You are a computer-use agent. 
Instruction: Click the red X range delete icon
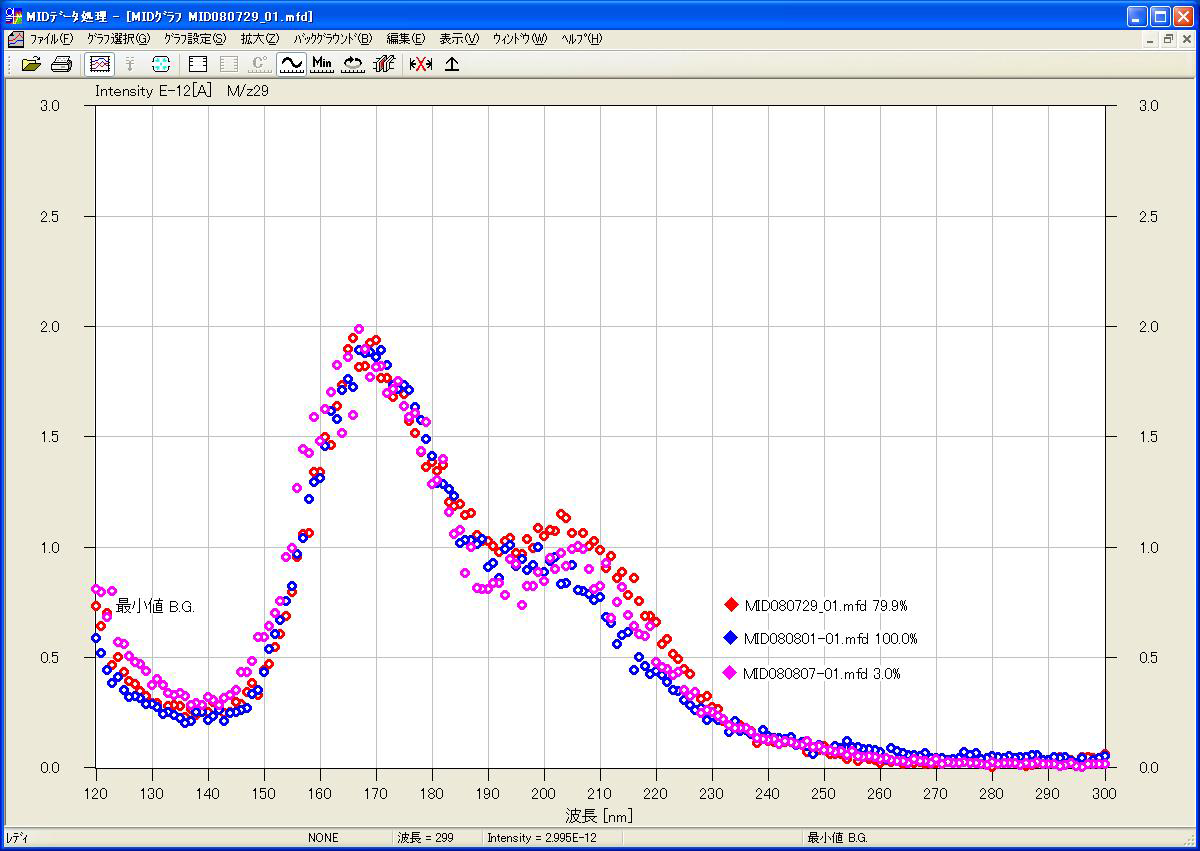coord(420,64)
